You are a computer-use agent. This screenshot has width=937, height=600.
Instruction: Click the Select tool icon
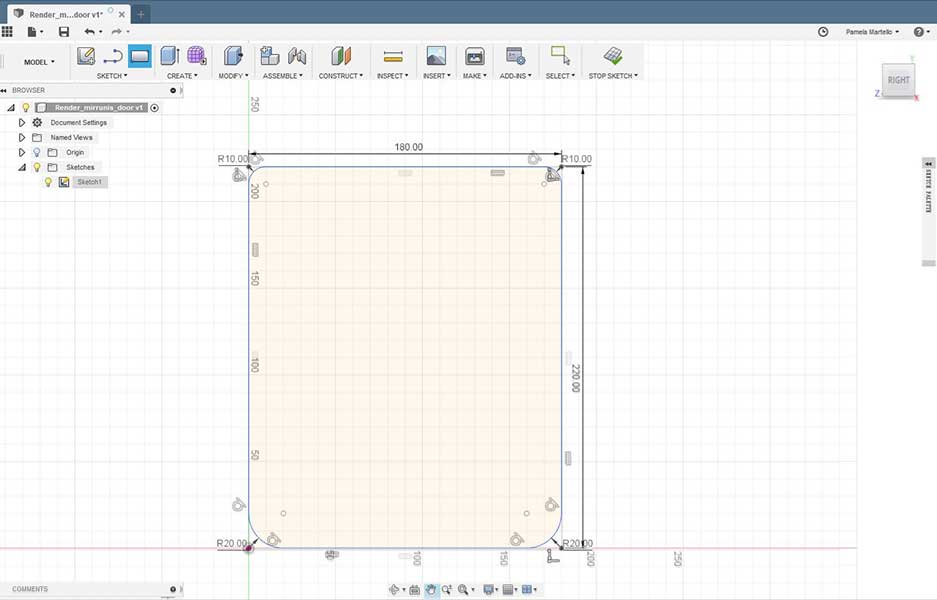pos(560,56)
